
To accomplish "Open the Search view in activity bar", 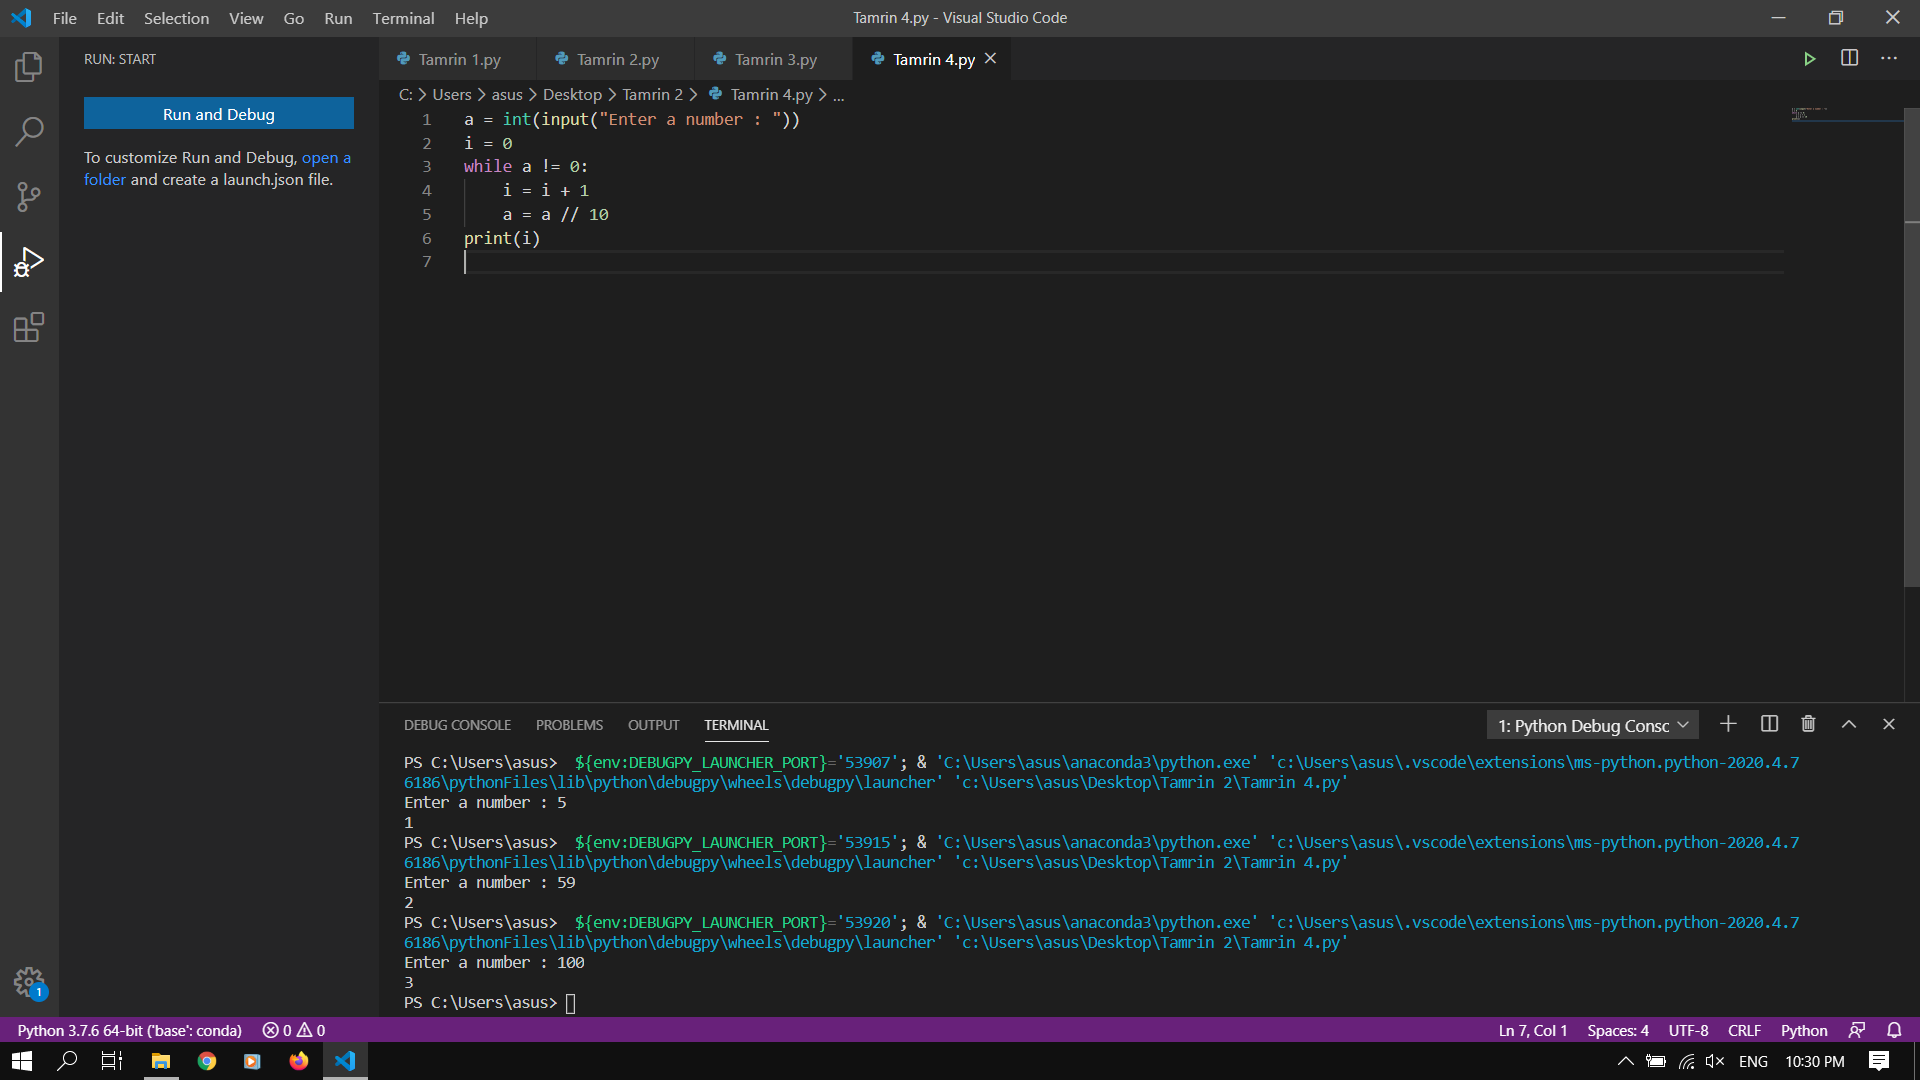I will click(x=29, y=131).
